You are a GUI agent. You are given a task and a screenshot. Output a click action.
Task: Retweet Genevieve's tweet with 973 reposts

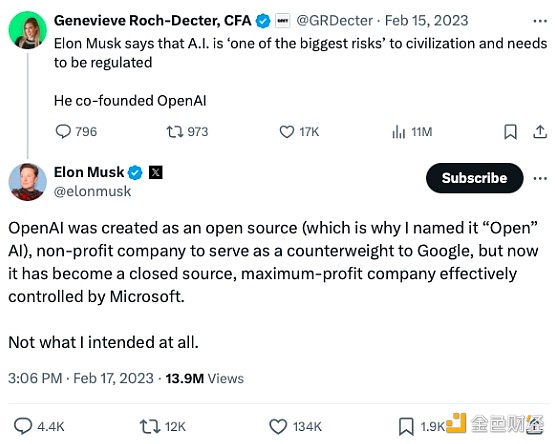187,132
